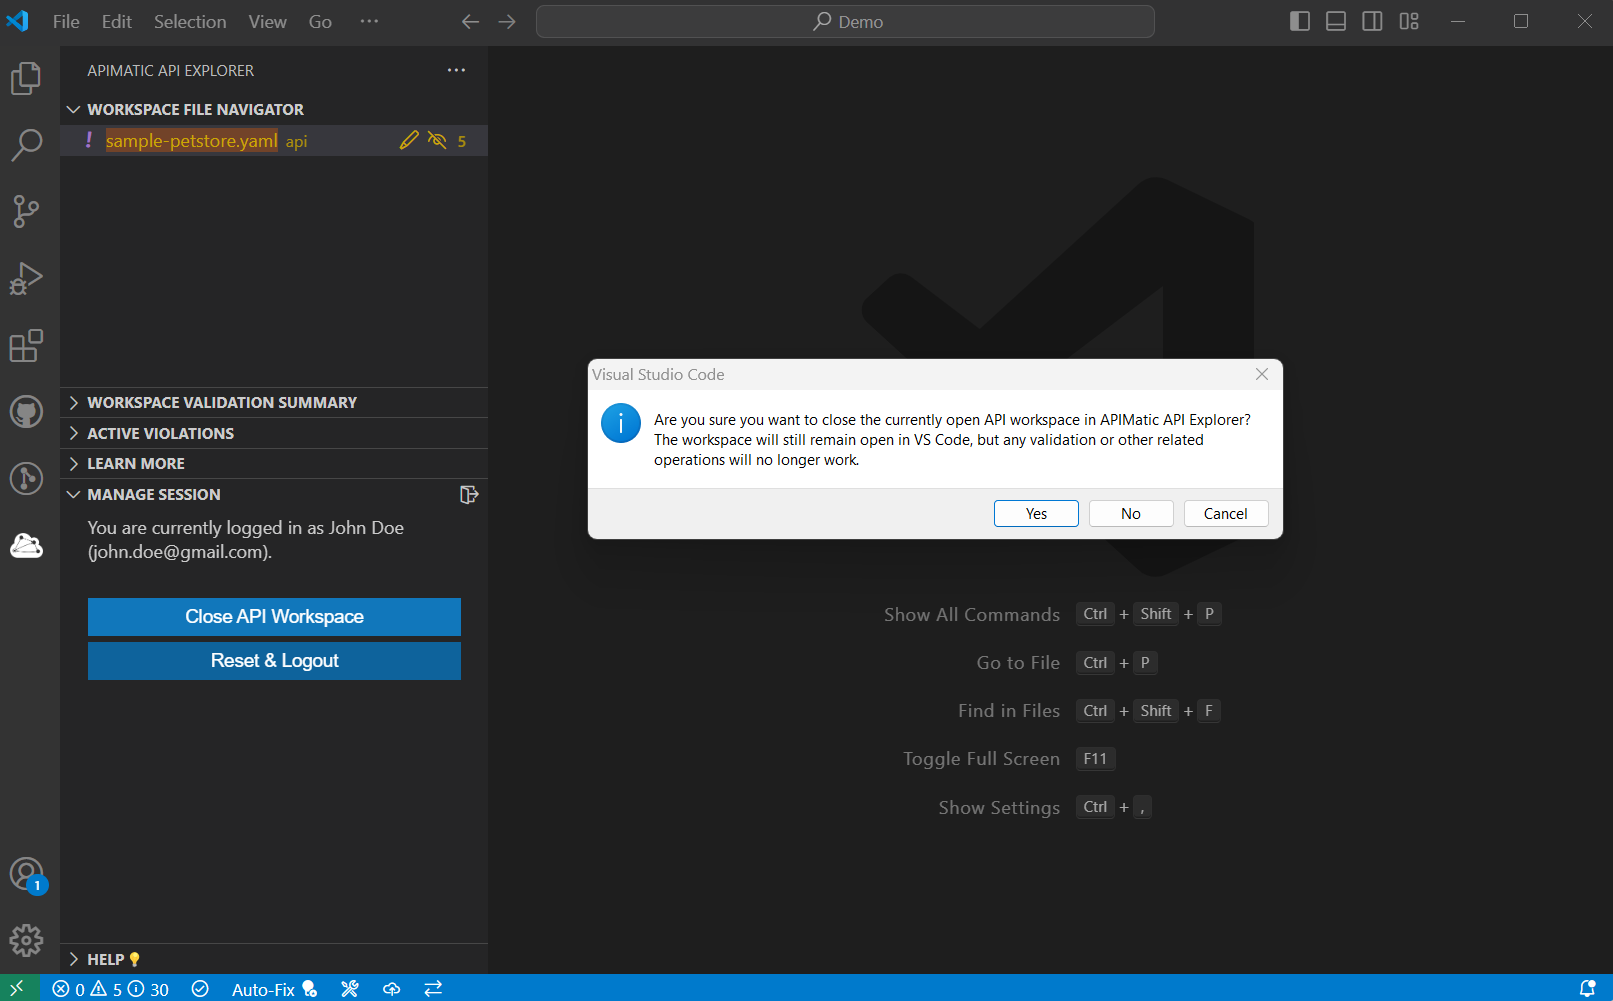Toggle the Secondary Side Bar layout icon
The image size is (1613, 1001).
(1372, 22)
